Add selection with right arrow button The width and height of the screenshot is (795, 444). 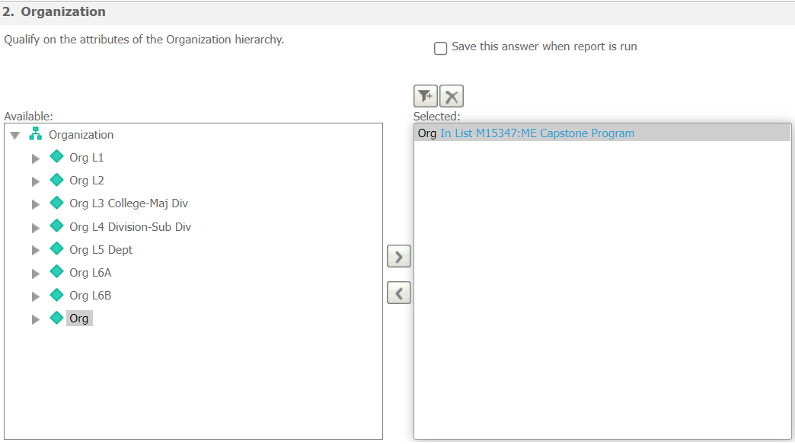[399, 256]
